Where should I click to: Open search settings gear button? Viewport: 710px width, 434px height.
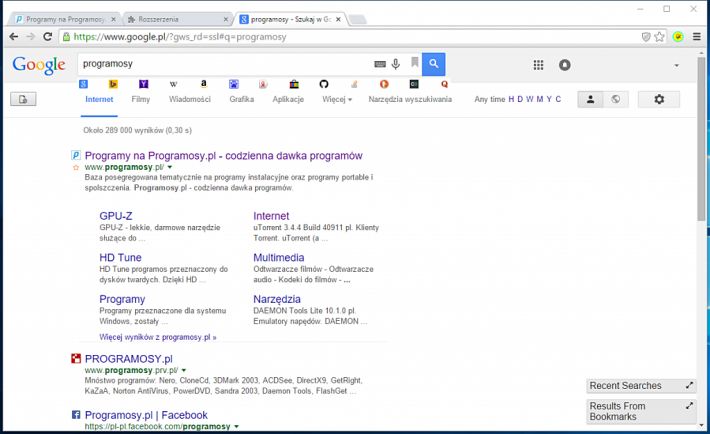(x=659, y=99)
